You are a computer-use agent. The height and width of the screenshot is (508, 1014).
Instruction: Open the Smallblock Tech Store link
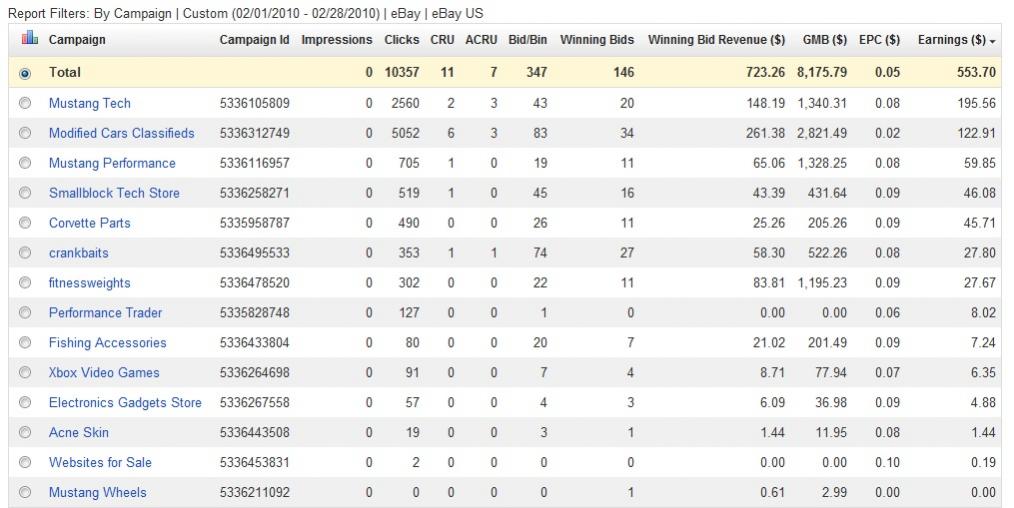pyautogui.click(x=114, y=193)
